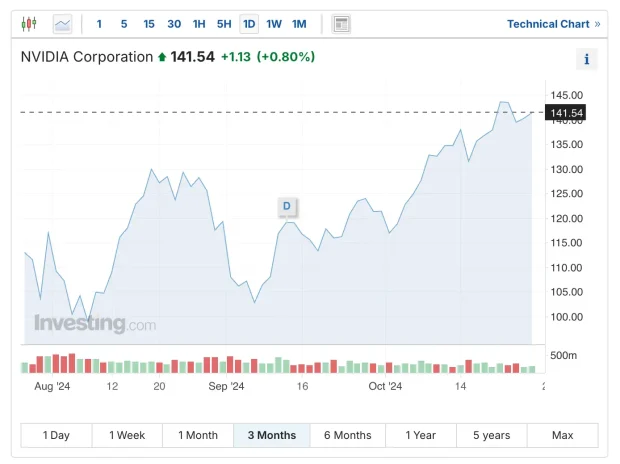The image size is (620, 464).
Task: Open the Technical Chart link
Action: (553, 24)
